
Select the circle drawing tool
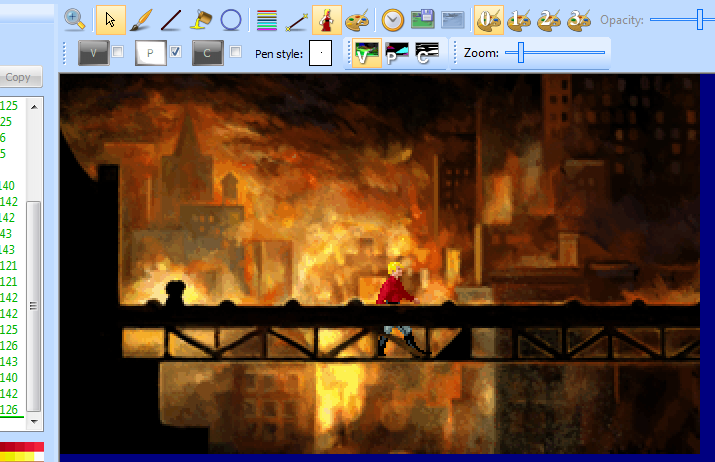231,20
